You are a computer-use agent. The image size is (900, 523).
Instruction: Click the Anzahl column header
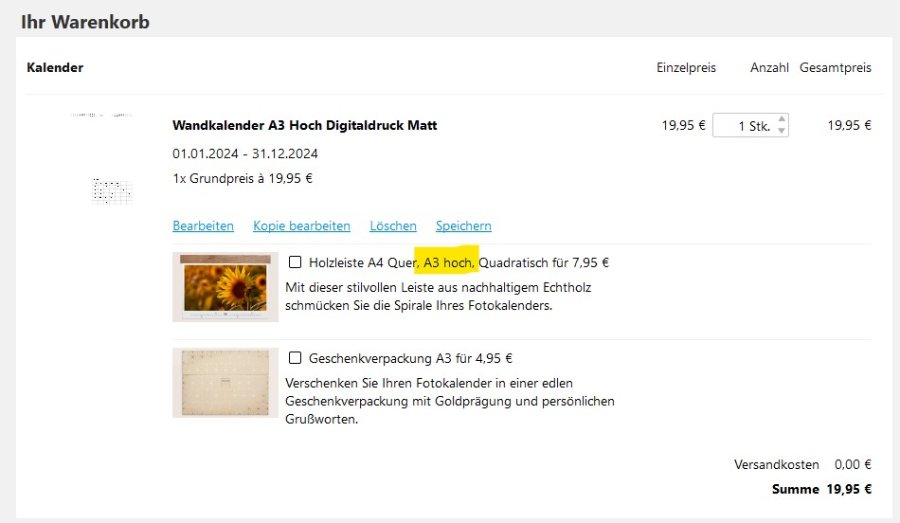(x=769, y=68)
